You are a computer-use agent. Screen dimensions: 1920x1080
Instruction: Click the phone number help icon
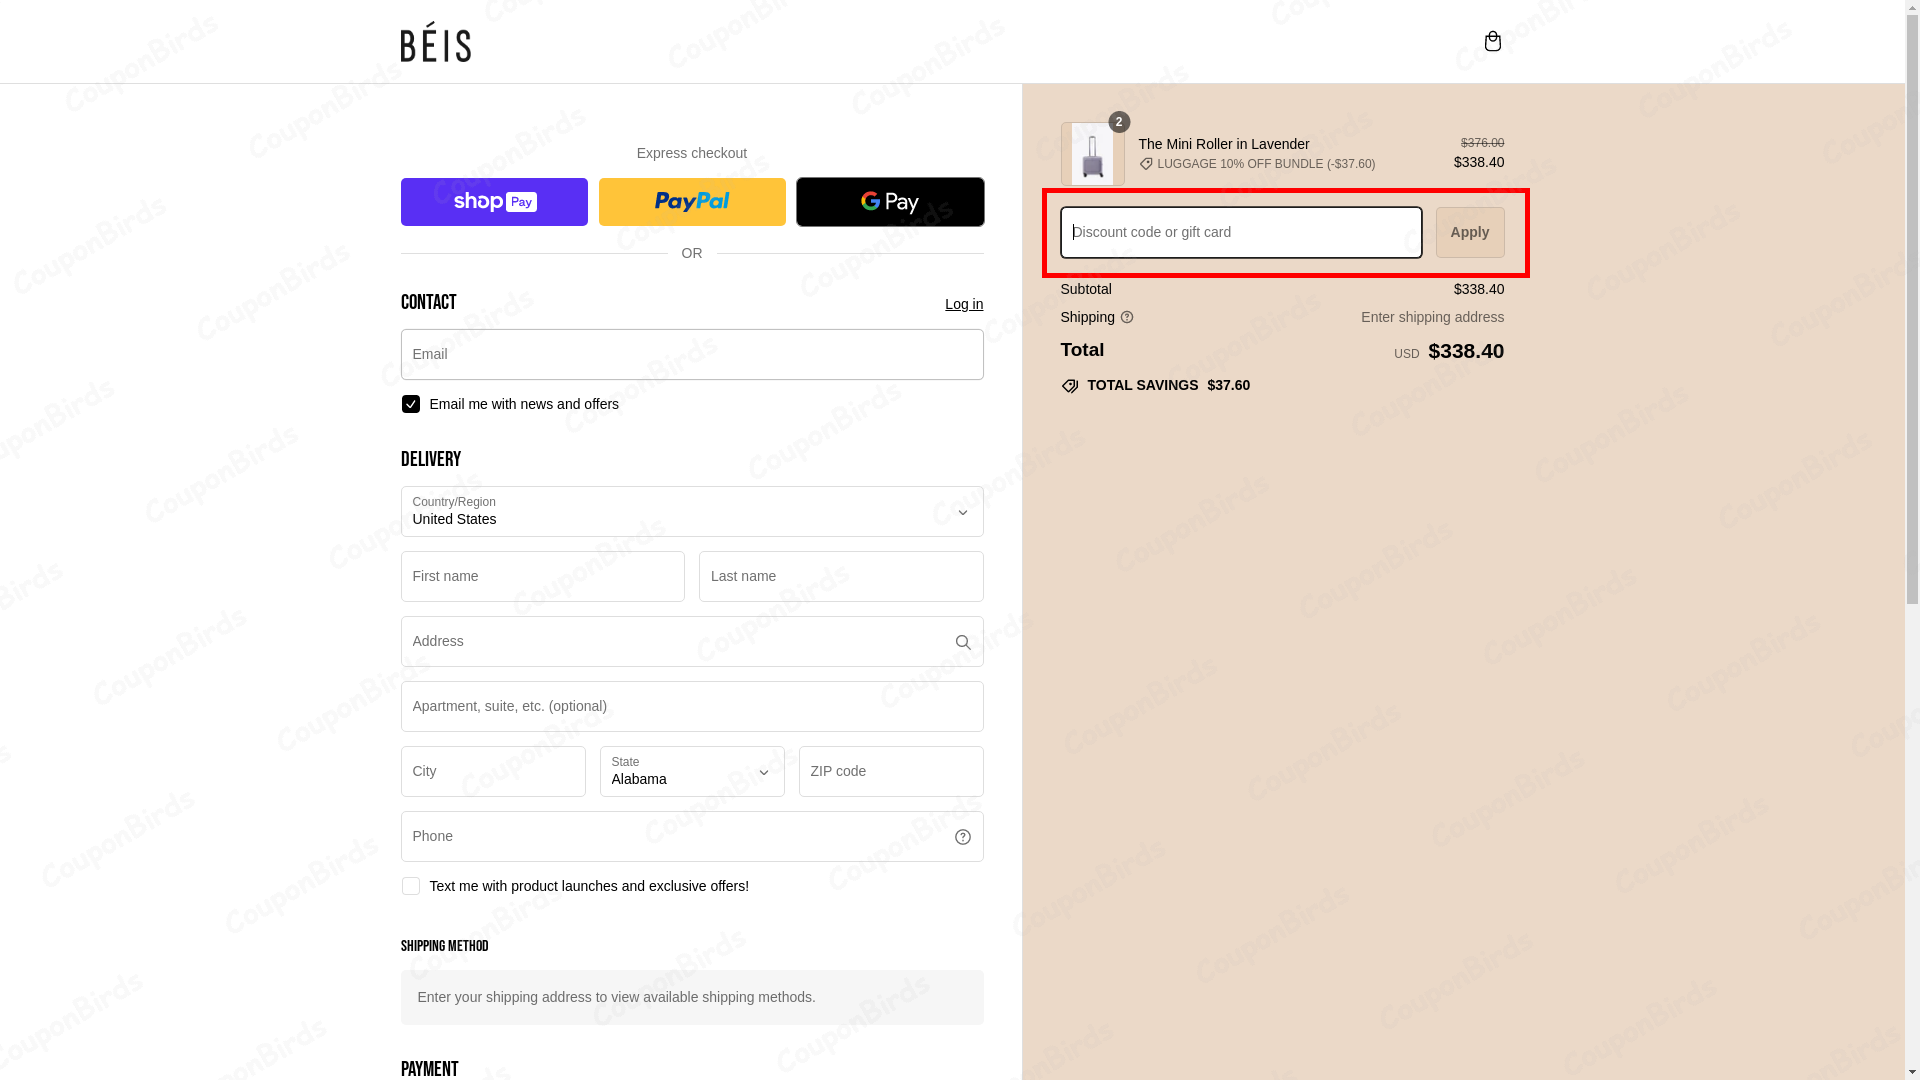pyautogui.click(x=962, y=836)
